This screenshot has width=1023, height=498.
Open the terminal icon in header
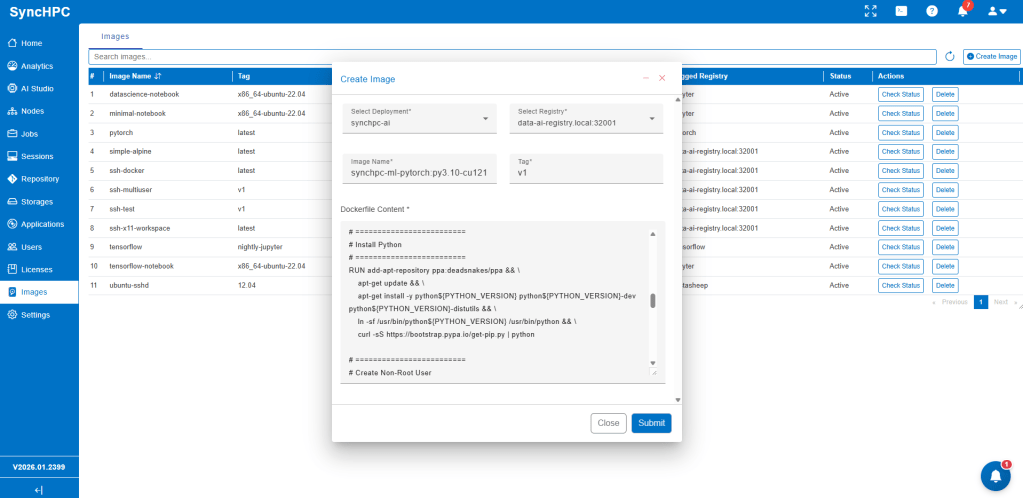click(901, 11)
